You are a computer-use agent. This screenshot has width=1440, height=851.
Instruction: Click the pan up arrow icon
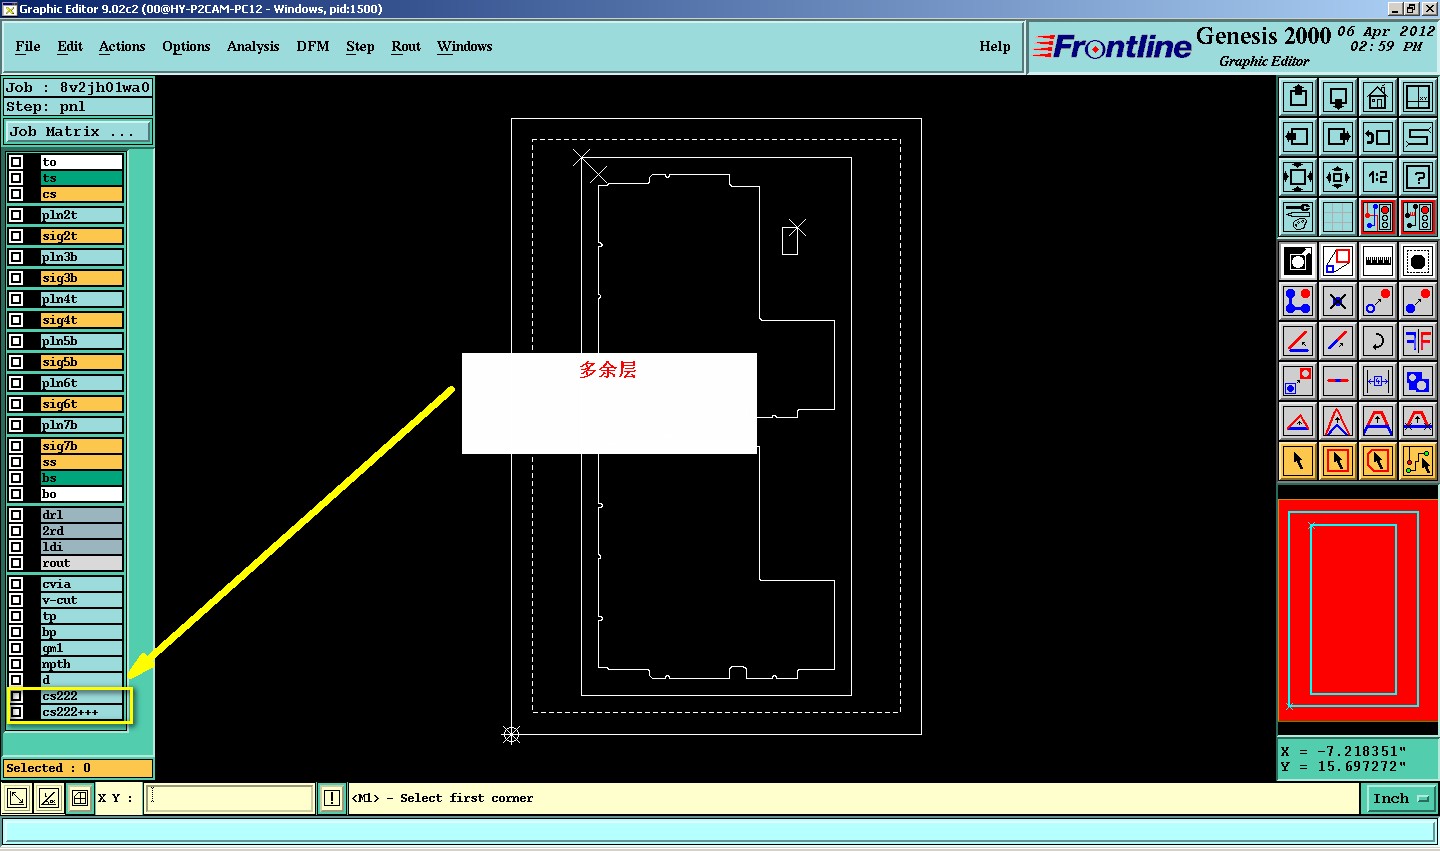click(x=1298, y=97)
